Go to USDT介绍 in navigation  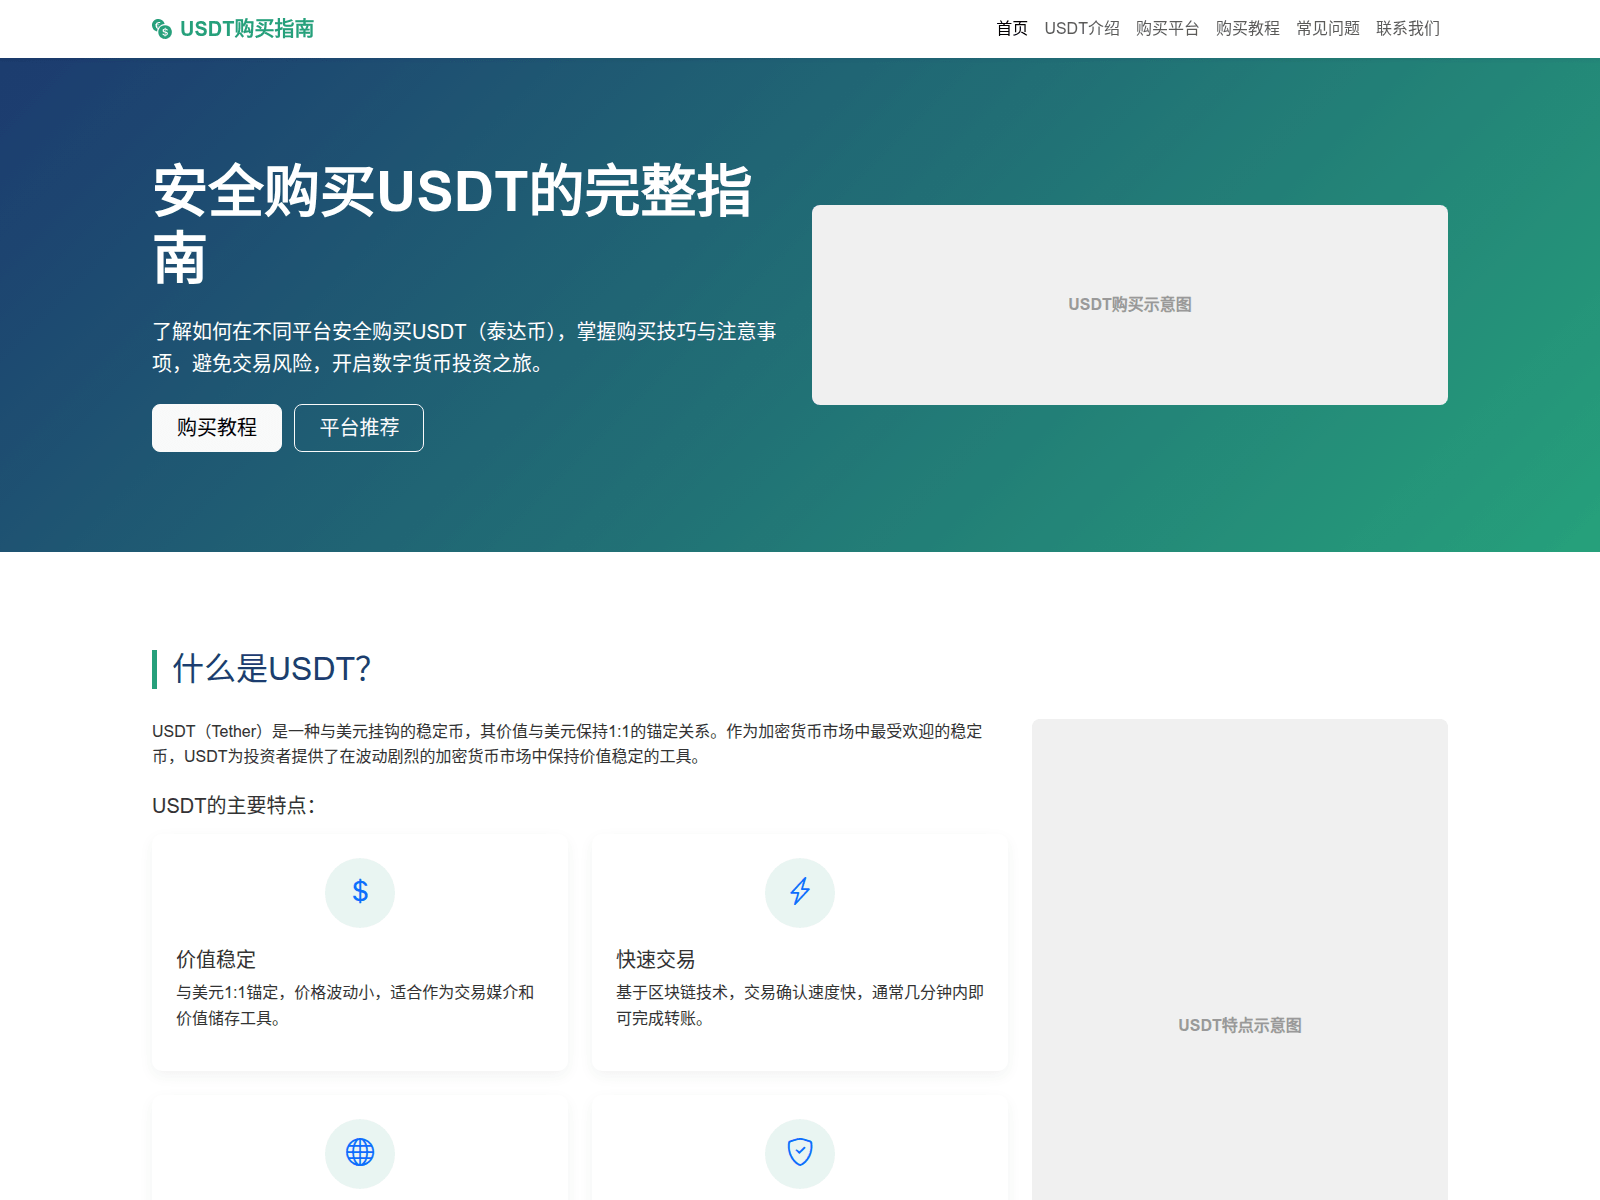[1082, 29]
